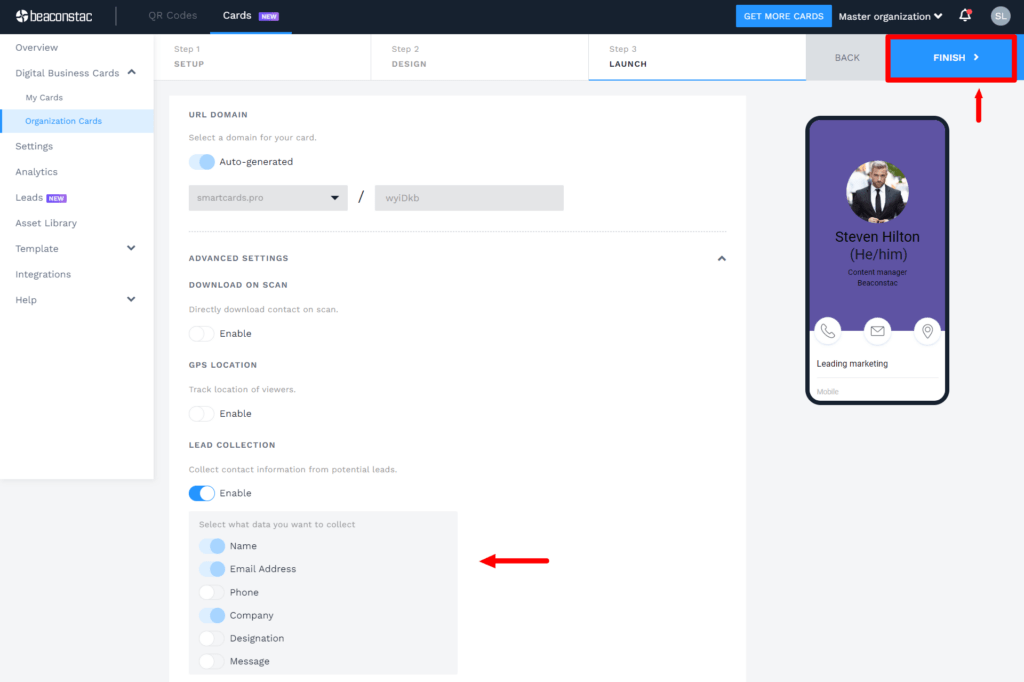Click the SL profile avatar

click(1001, 16)
